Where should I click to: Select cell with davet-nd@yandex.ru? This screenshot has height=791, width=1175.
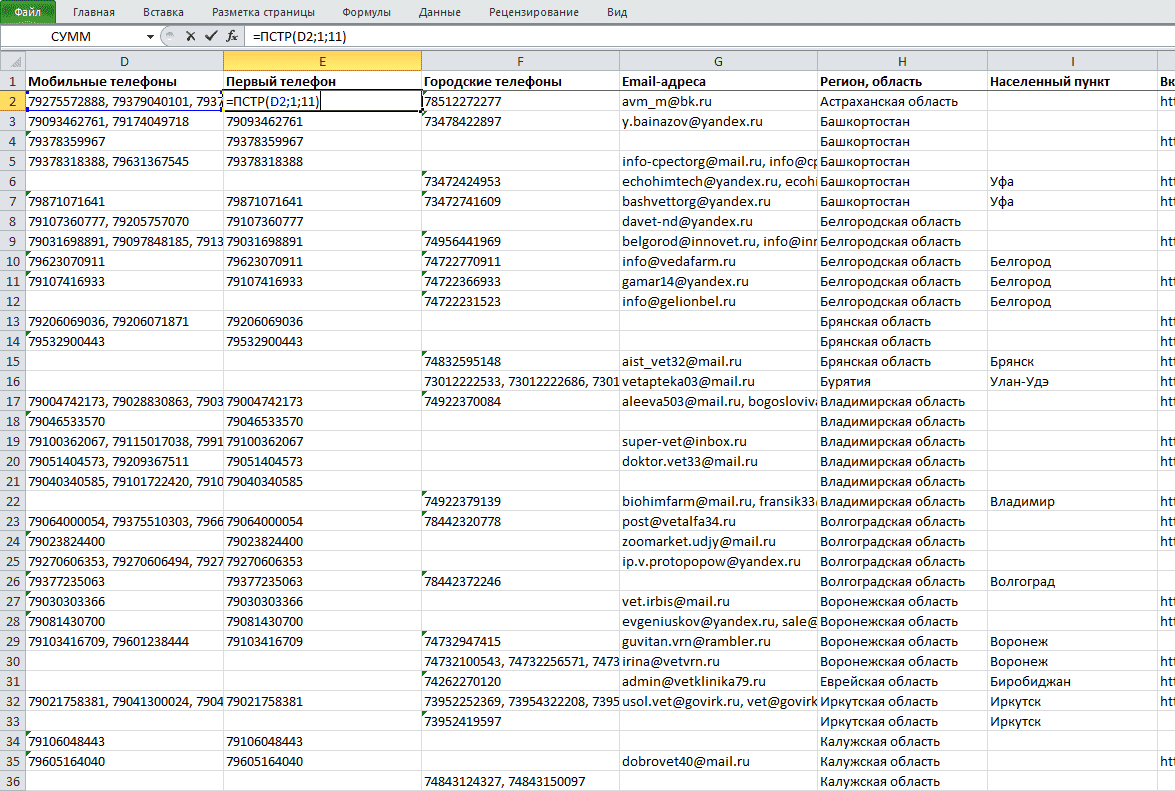click(x=718, y=221)
